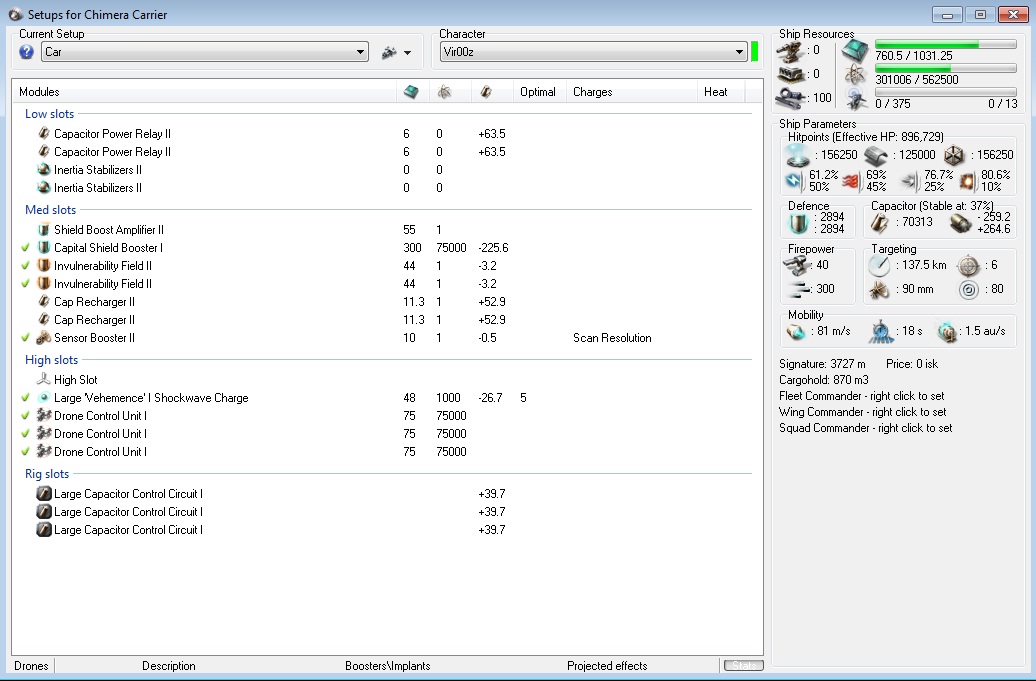1036x681 pixels.
Task: Click Fleet Commander right click to set
Action: 862,396
